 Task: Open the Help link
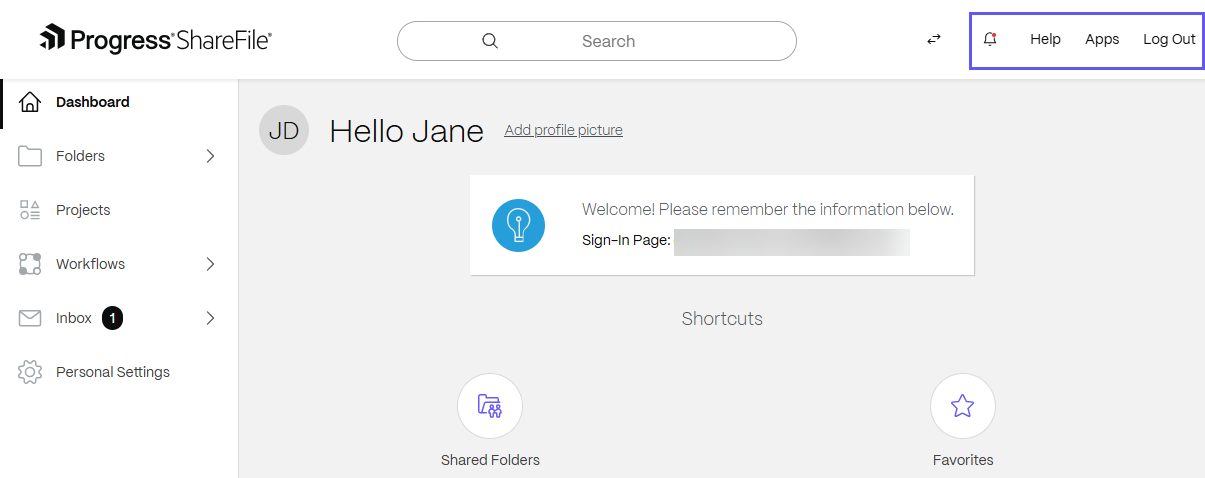[1045, 40]
